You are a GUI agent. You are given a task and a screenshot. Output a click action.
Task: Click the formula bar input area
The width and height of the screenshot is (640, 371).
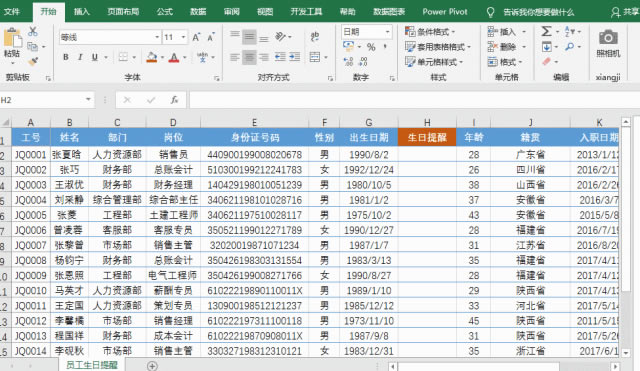[414, 100]
